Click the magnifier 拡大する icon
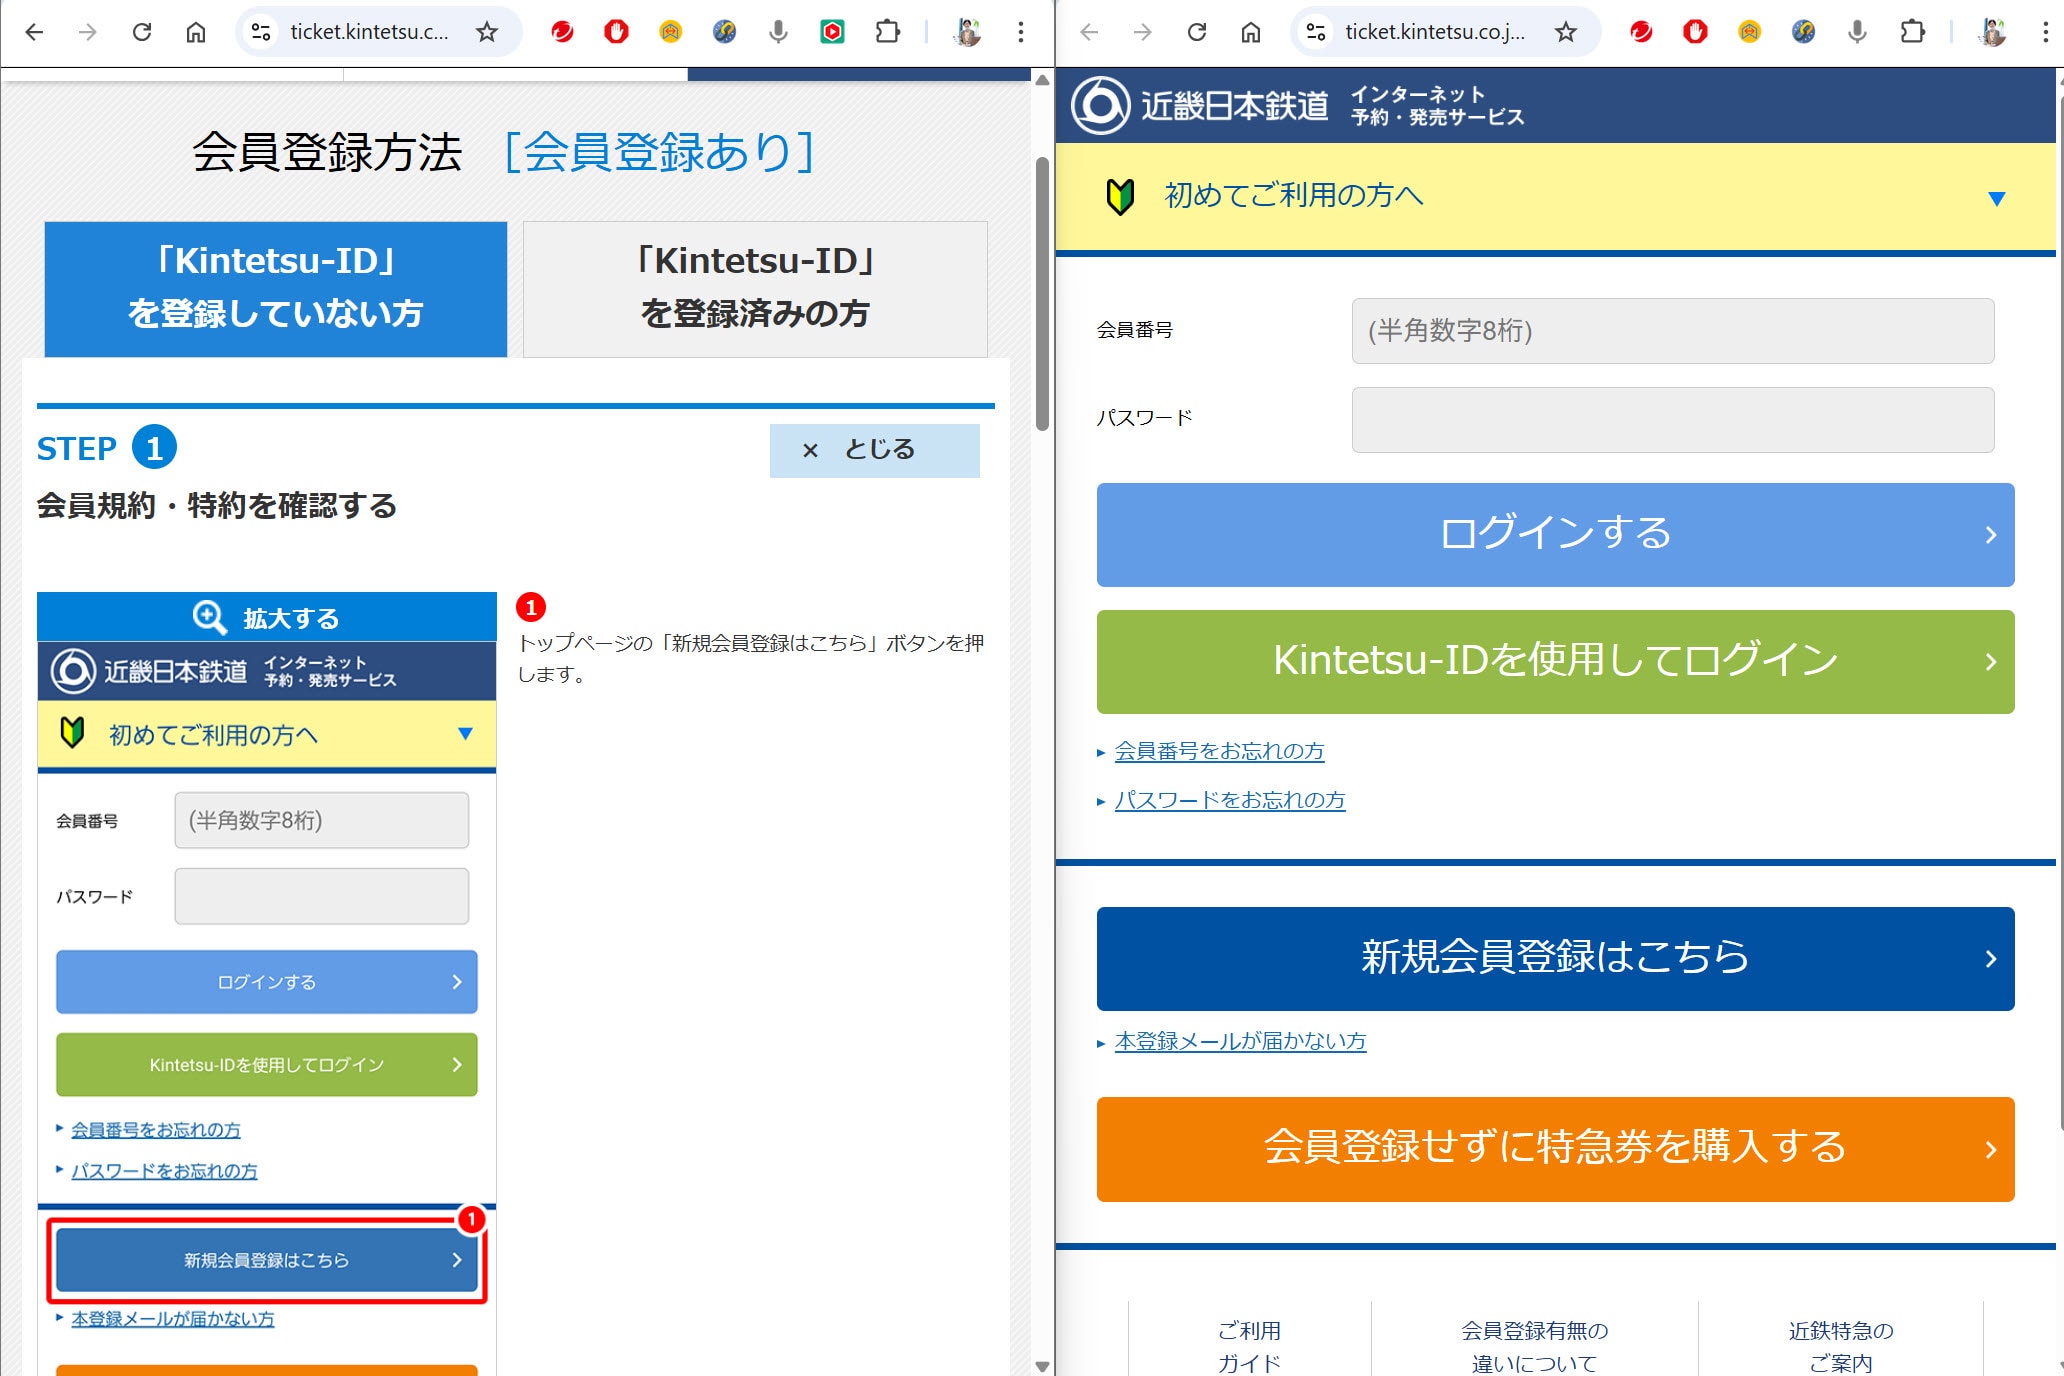Image resolution: width=2064 pixels, height=1376 pixels. tap(209, 617)
